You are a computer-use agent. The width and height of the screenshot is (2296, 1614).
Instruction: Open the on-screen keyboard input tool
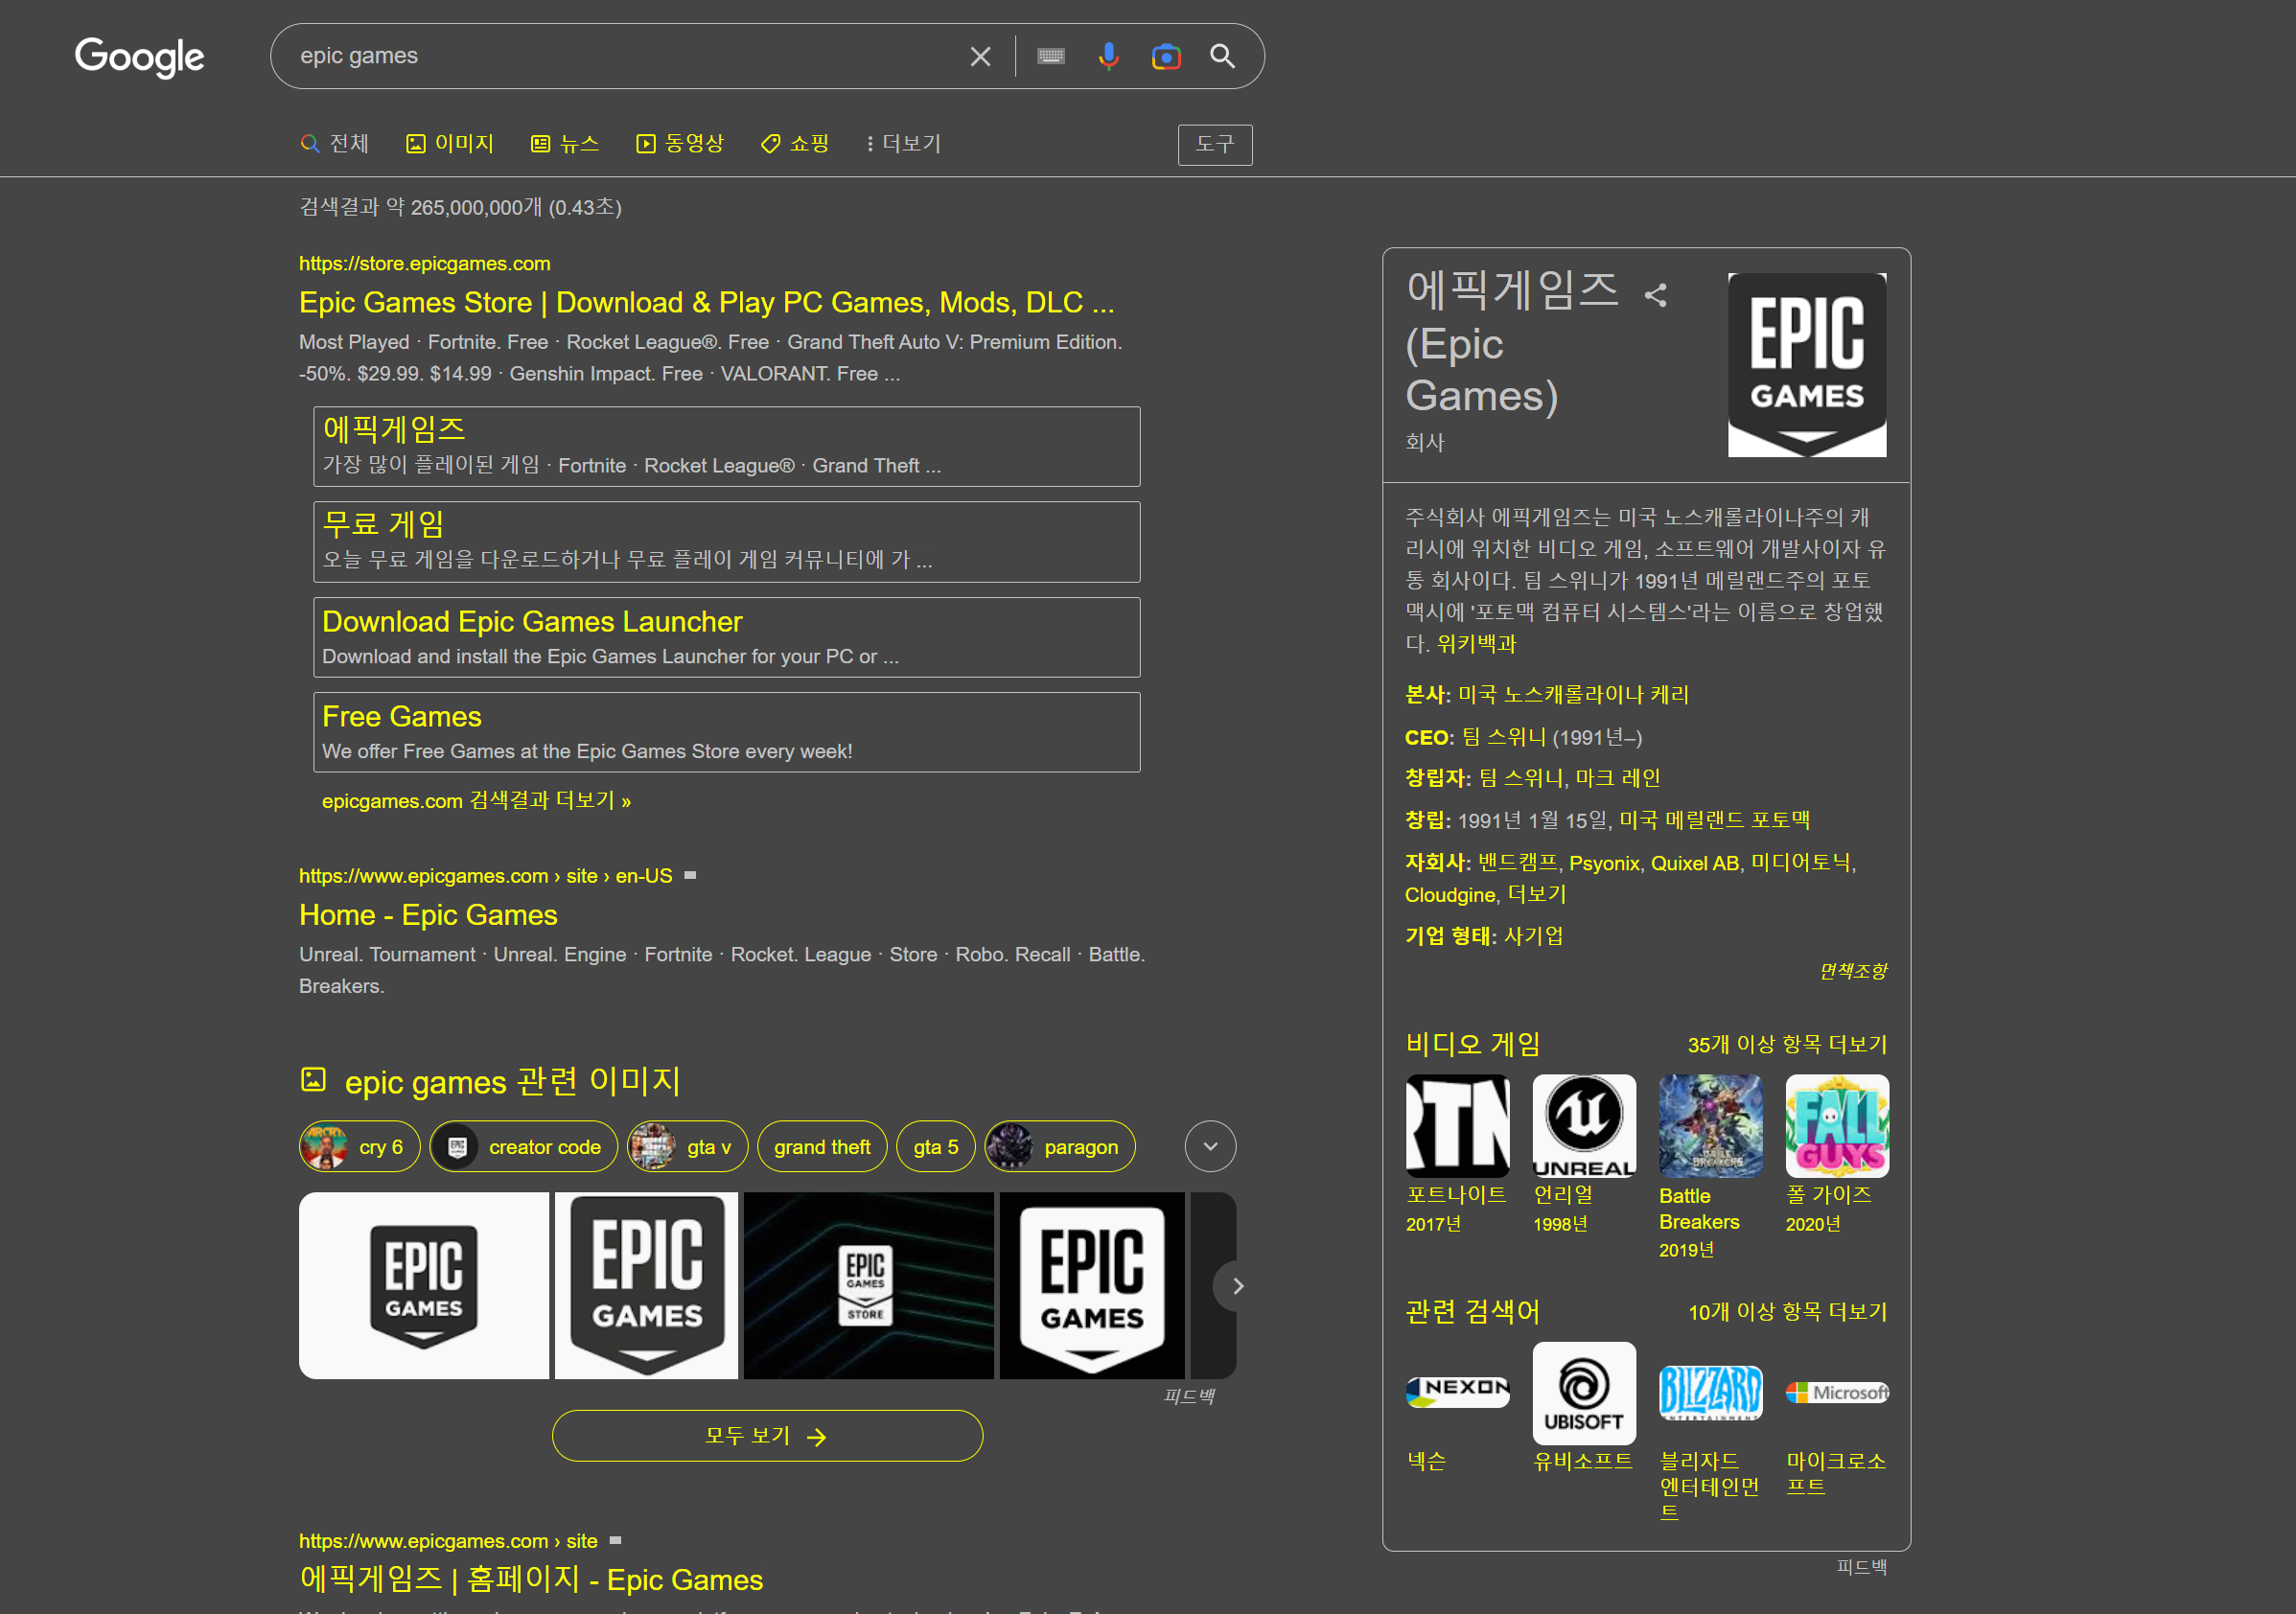coord(1050,57)
